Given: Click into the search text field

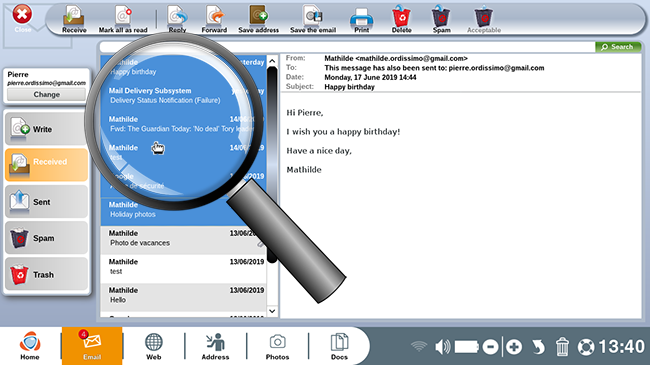Looking at the screenshot, I should [x=347, y=47].
